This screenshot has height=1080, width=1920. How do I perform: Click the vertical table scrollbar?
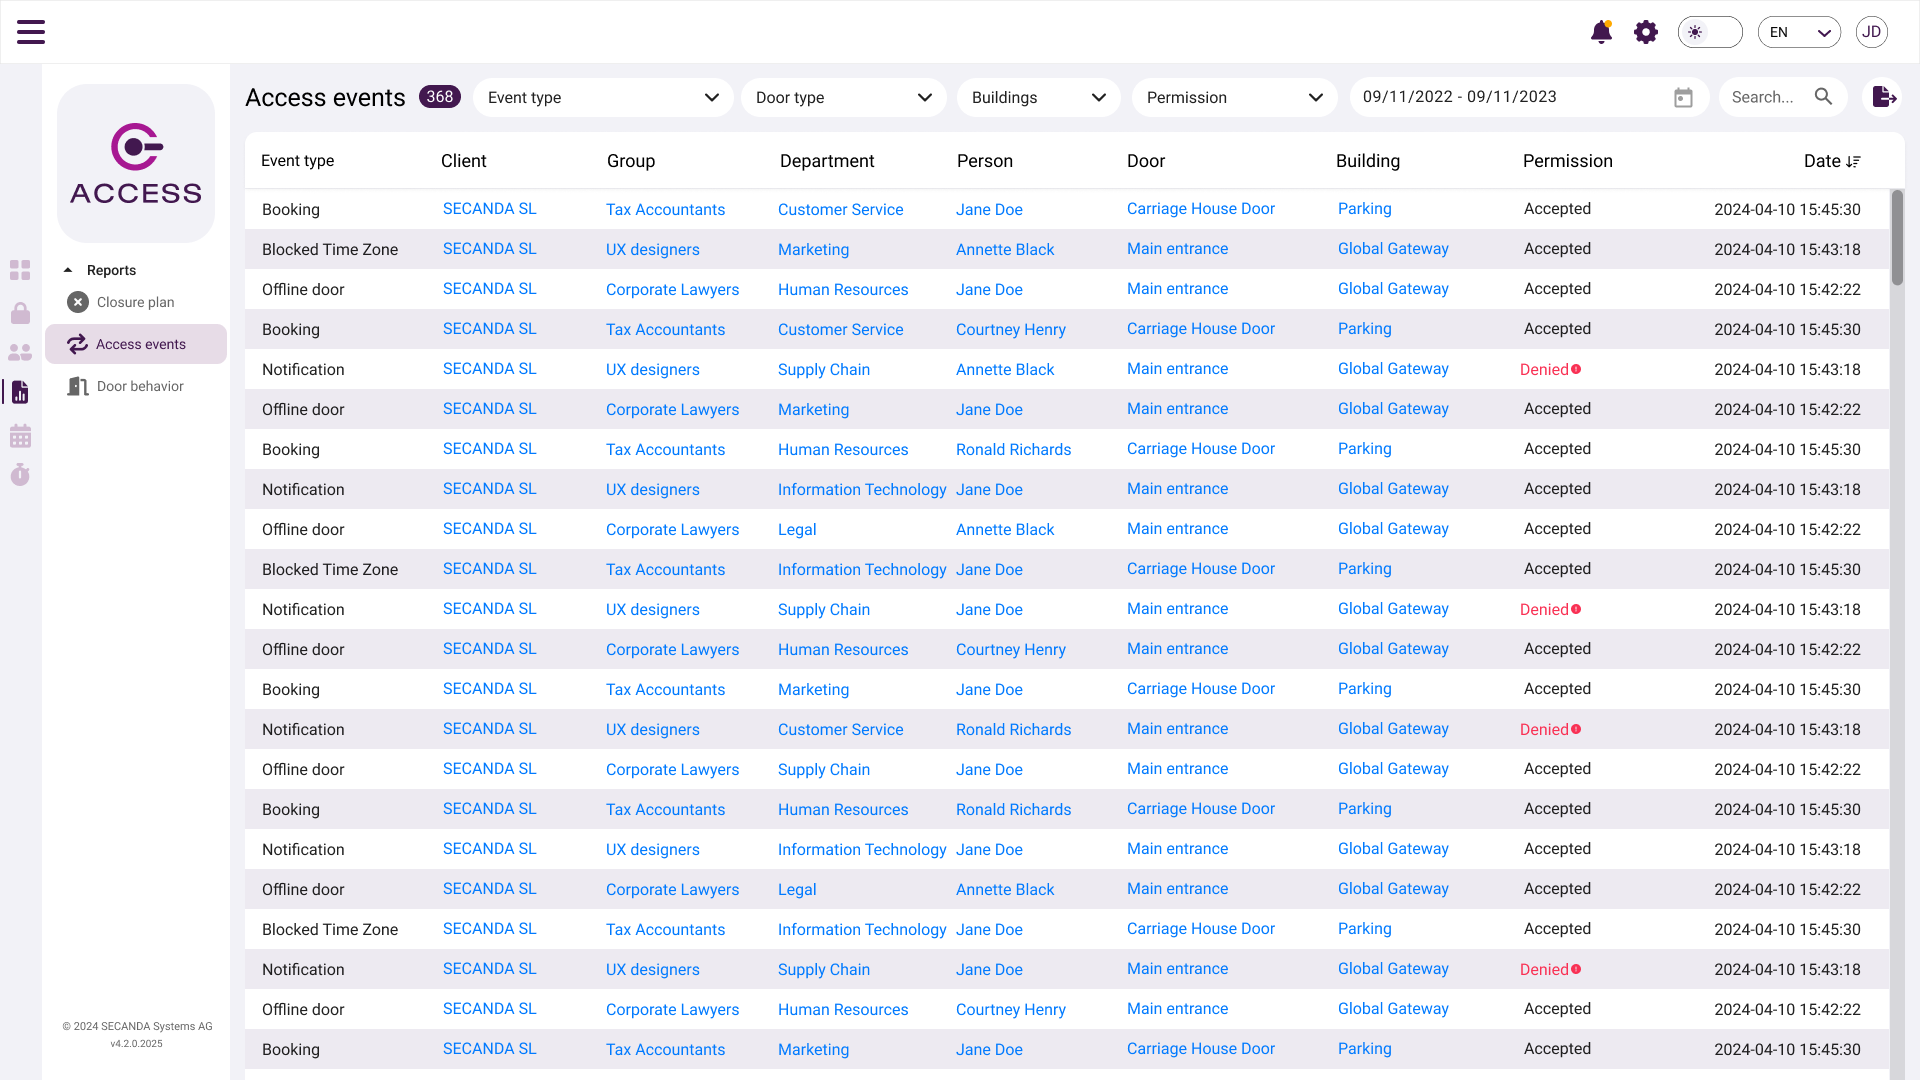[1896, 238]
